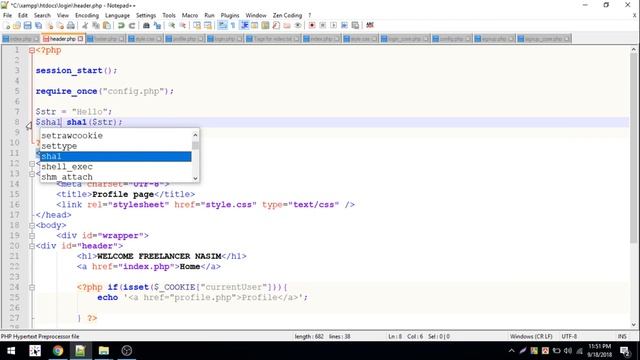Click the Folder as Workspace icon
This screenshot has width=640, height=360.
[287, 25]
